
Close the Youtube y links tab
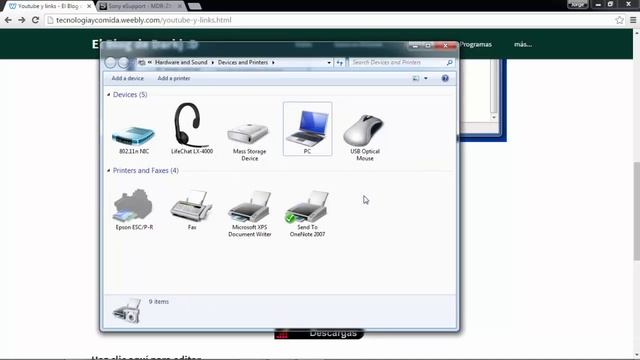tap(89, 6)
